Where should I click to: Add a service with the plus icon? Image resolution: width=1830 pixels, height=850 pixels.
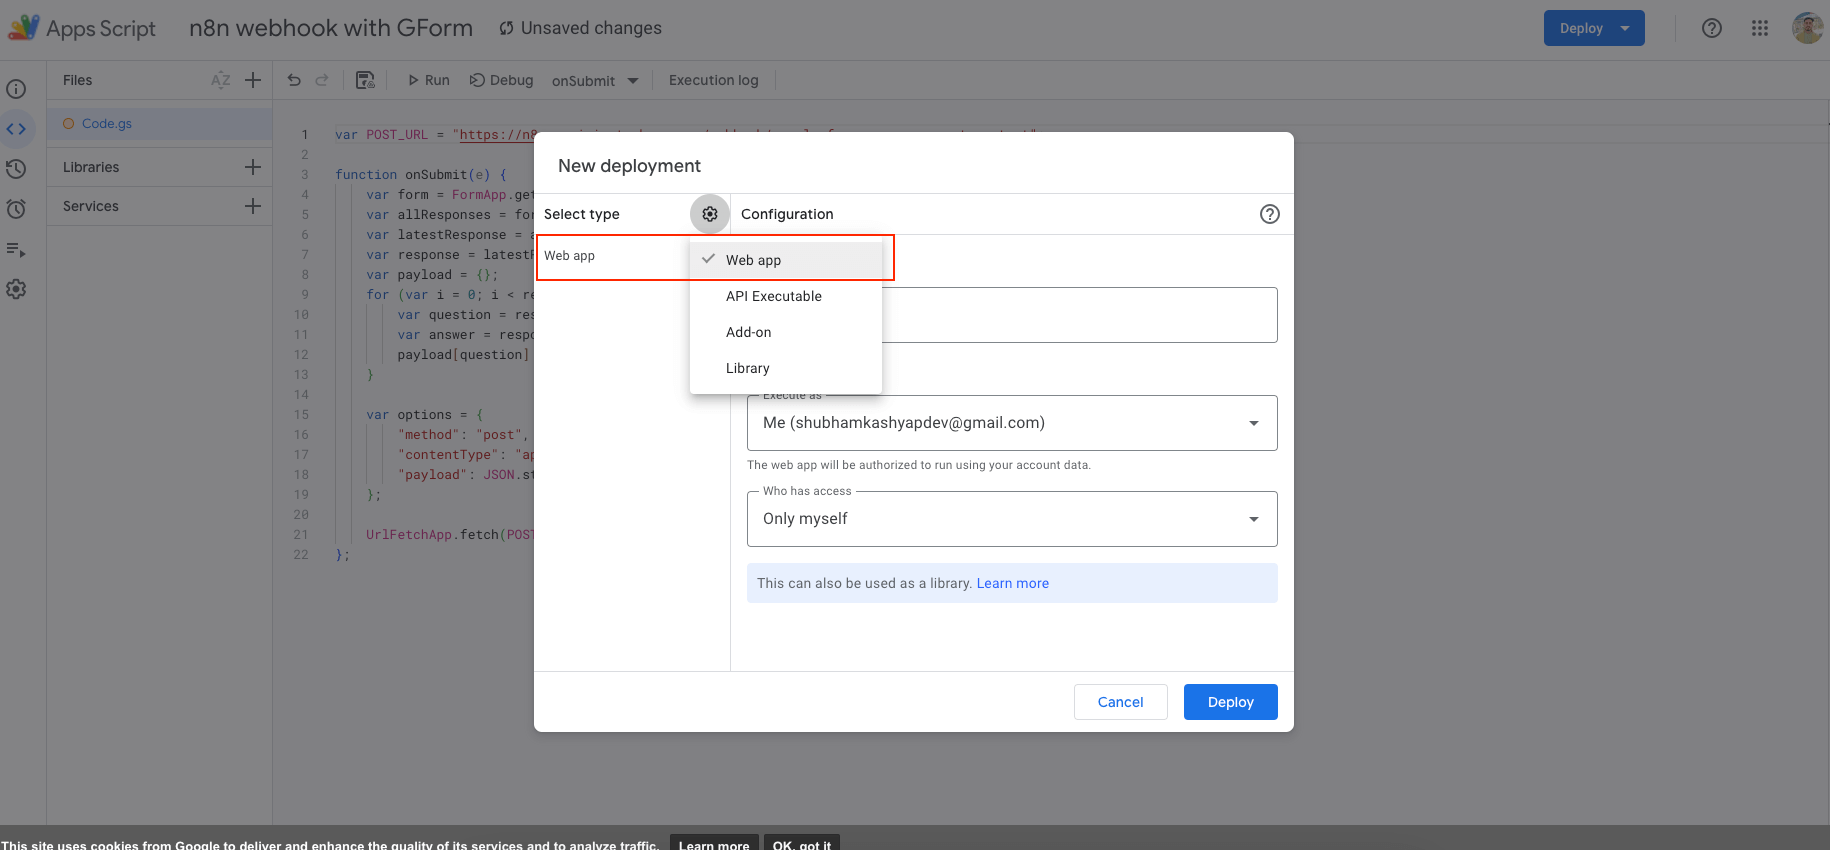click(253, 206)
